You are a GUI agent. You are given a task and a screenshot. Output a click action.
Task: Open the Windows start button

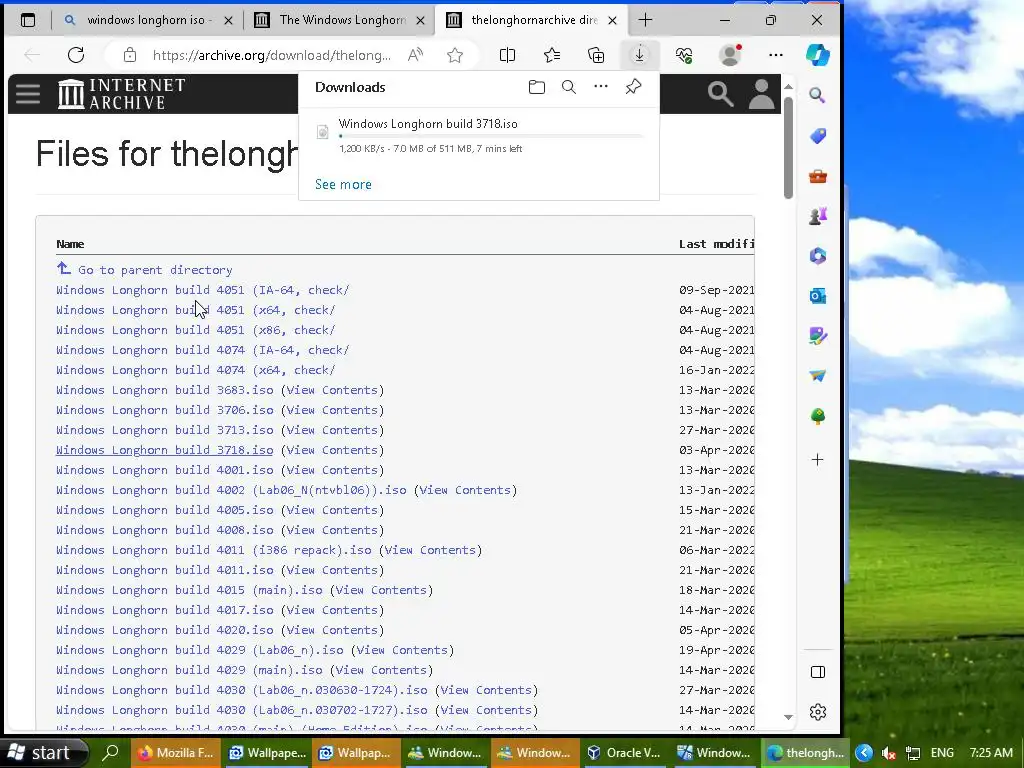click(44, 753)
